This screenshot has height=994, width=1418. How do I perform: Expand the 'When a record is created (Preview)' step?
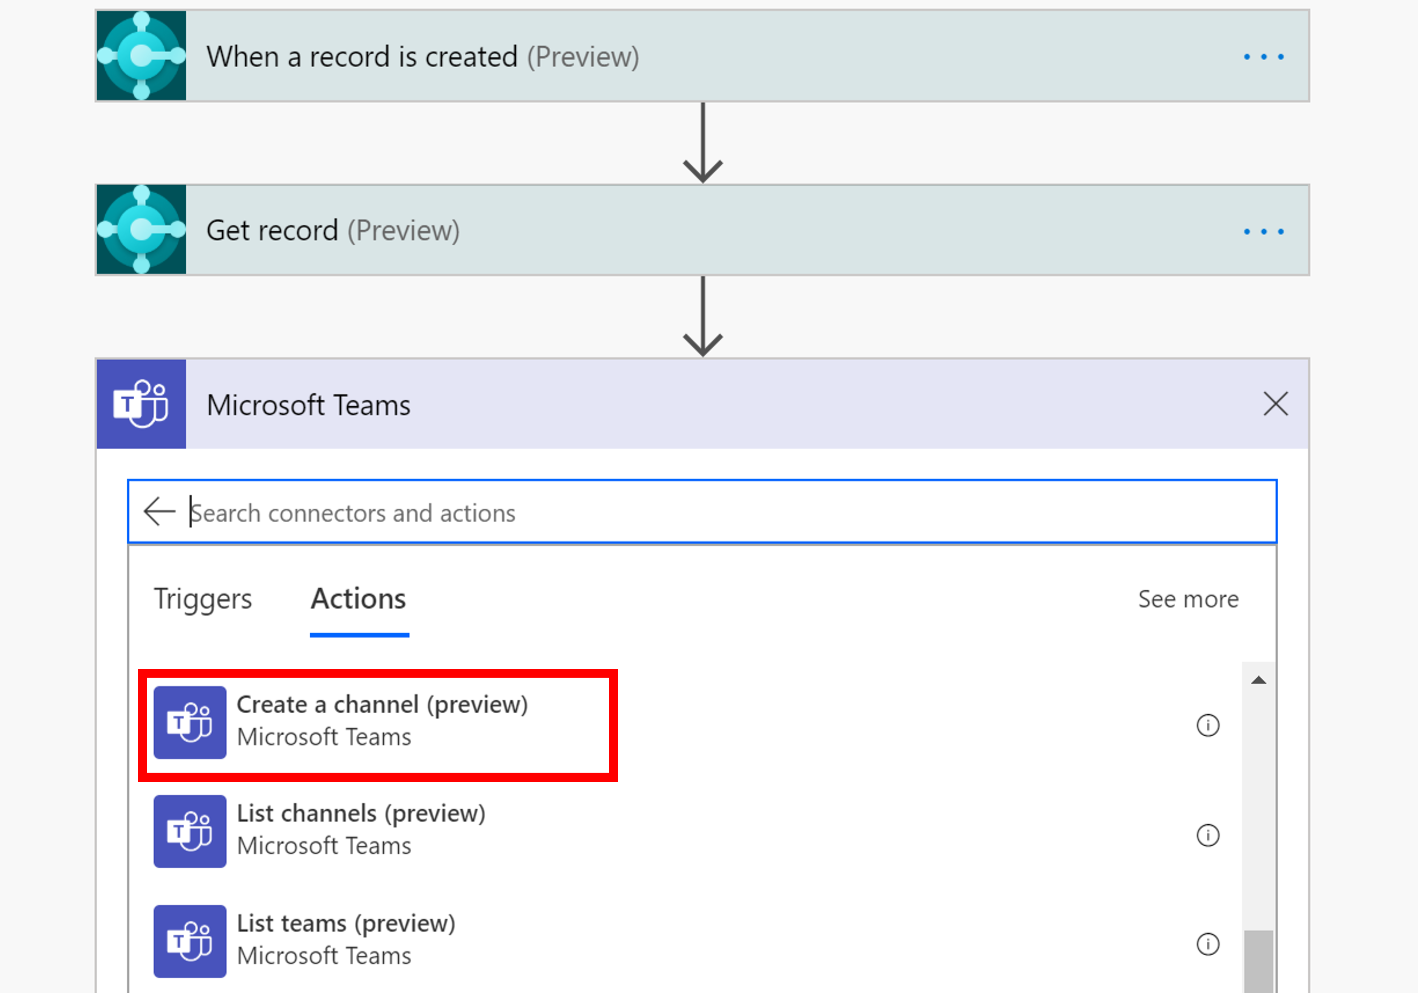702,56
